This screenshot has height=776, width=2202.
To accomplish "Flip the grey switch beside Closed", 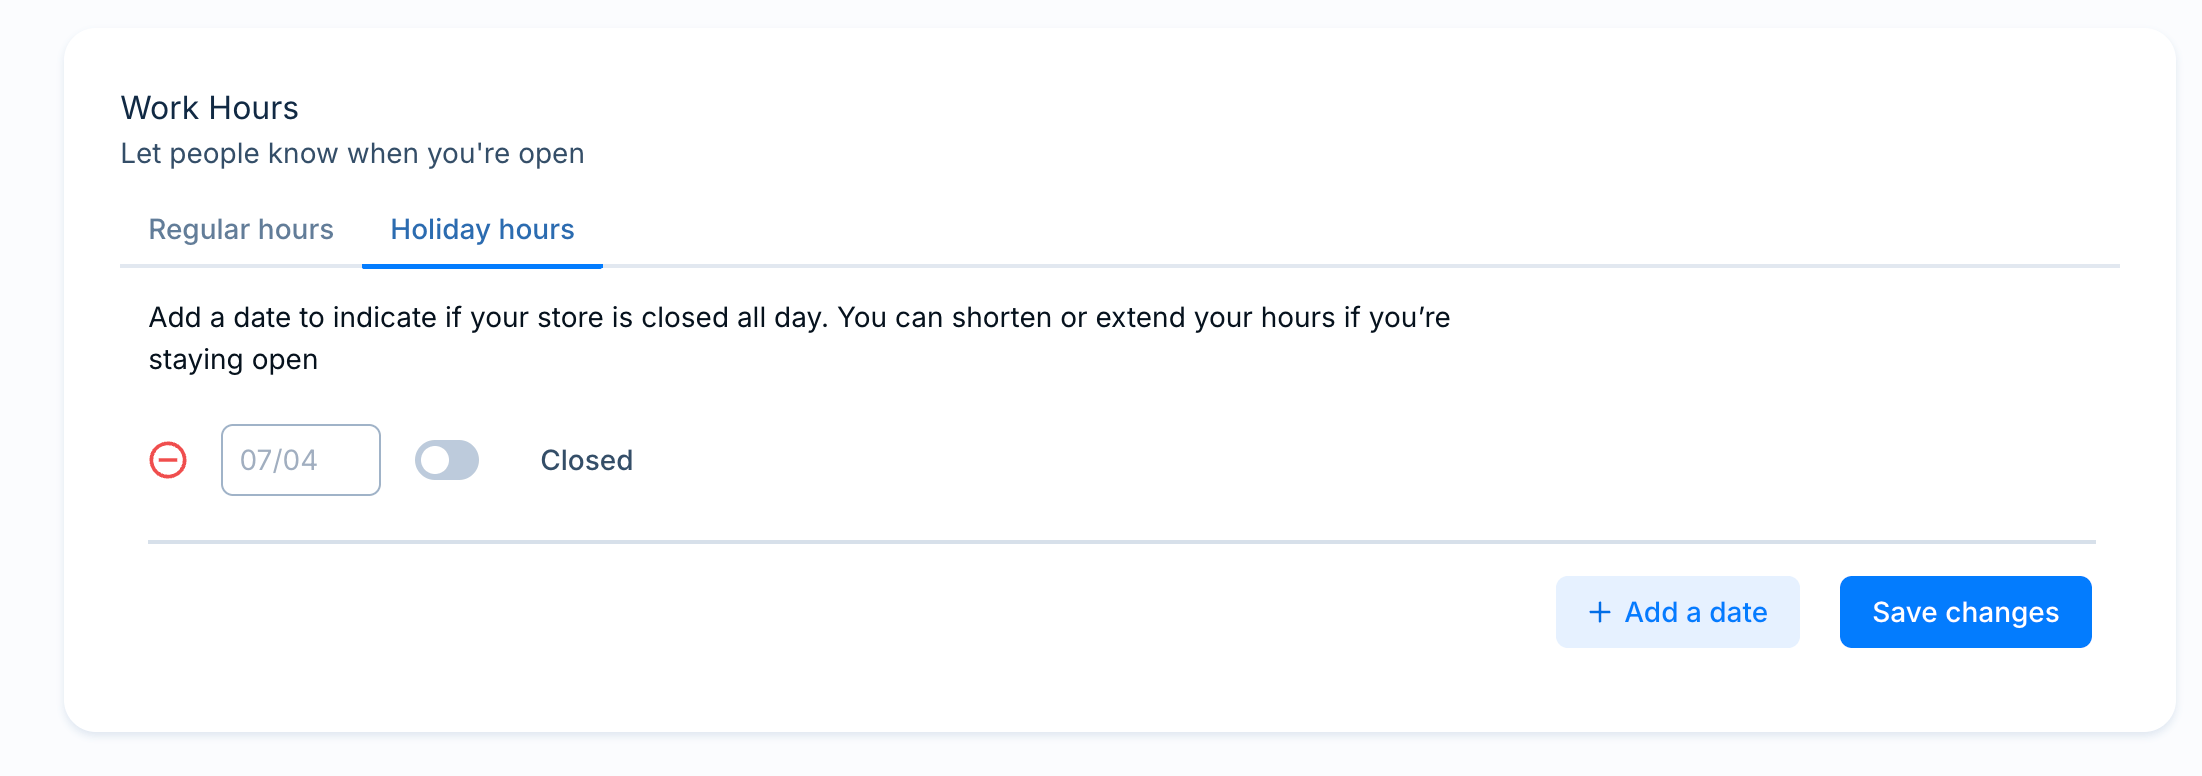I will coord(447,460).
